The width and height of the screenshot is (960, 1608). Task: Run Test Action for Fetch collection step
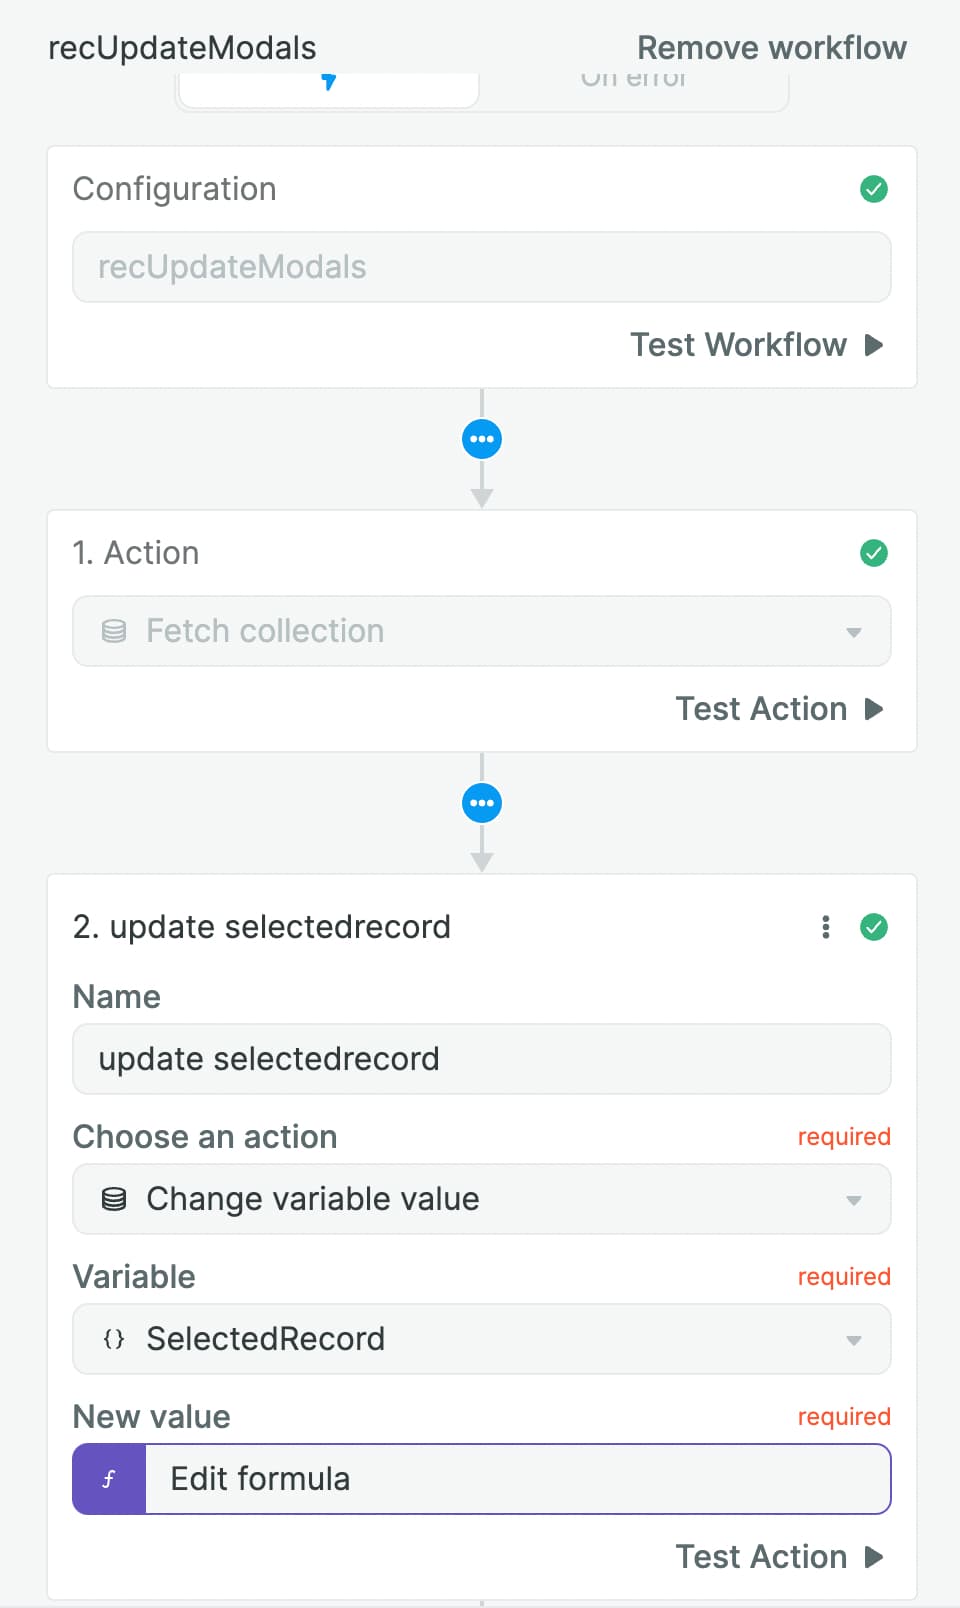point(779,709)
